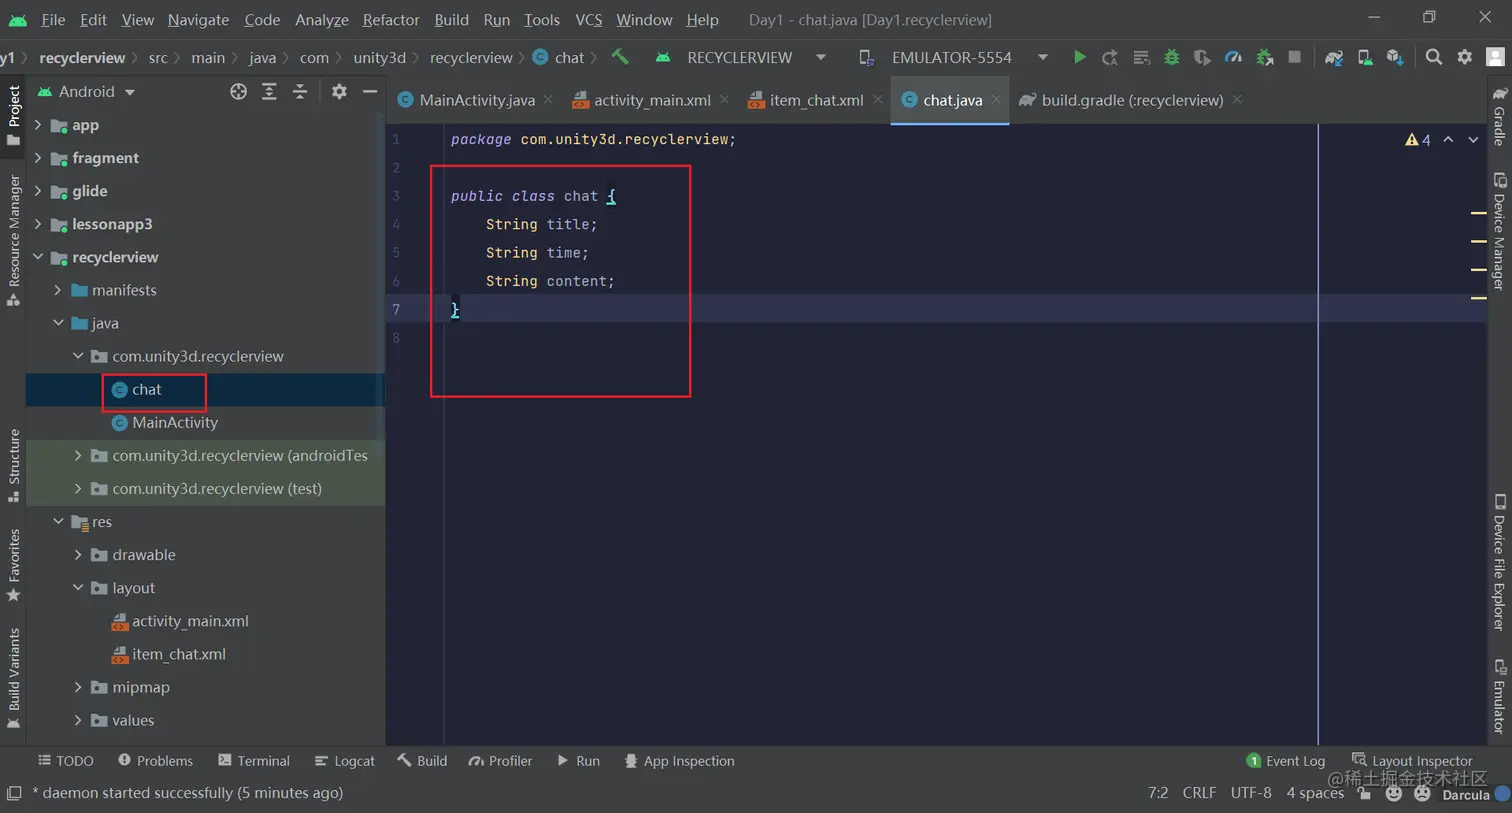This screenshot has width=1512, height=813.
Task: Open the IDE settings gear in the toolbar
Action: tap(1465, 57)
